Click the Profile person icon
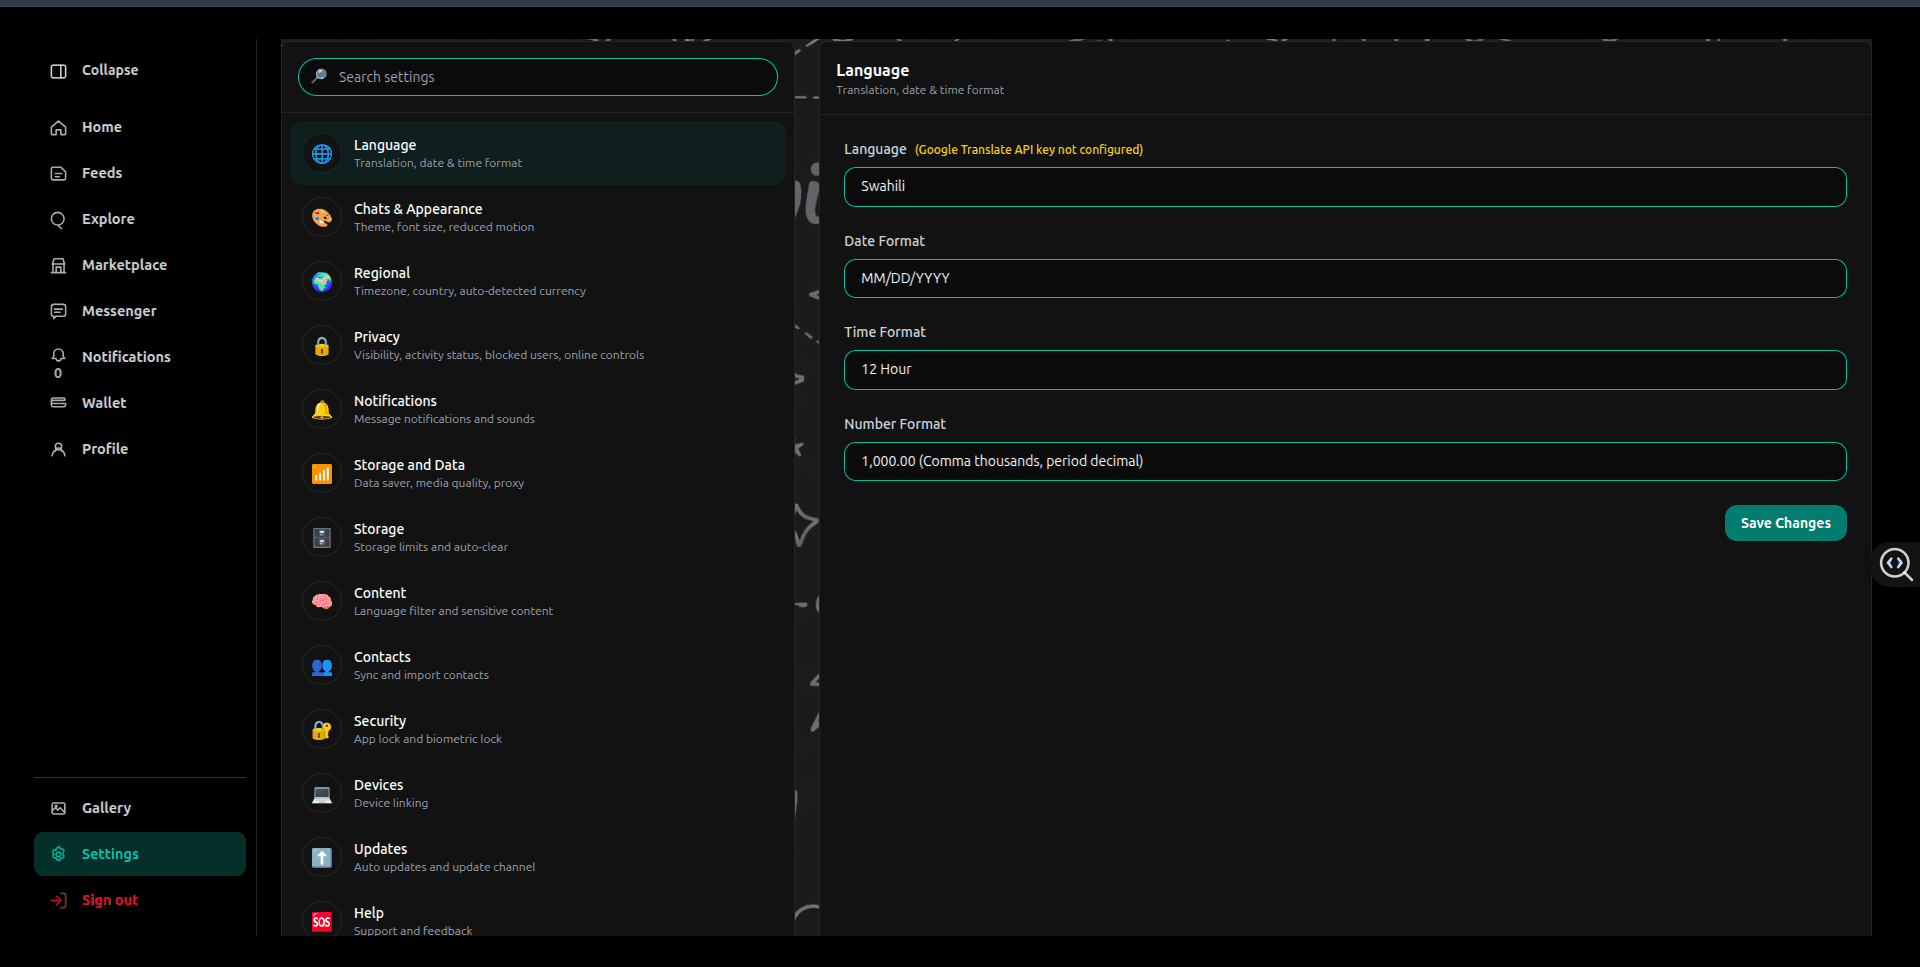This screenshot has width=1920, height=967. point(59,449)
